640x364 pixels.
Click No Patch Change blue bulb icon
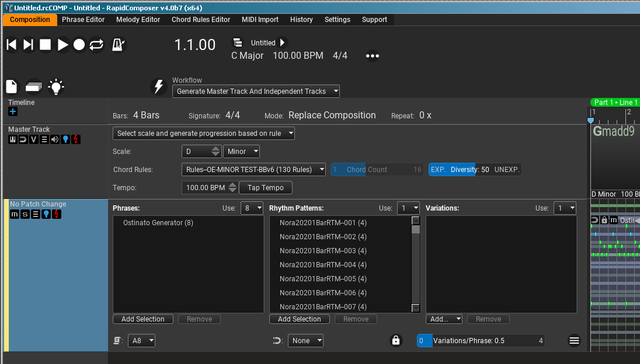pos(46,214)
